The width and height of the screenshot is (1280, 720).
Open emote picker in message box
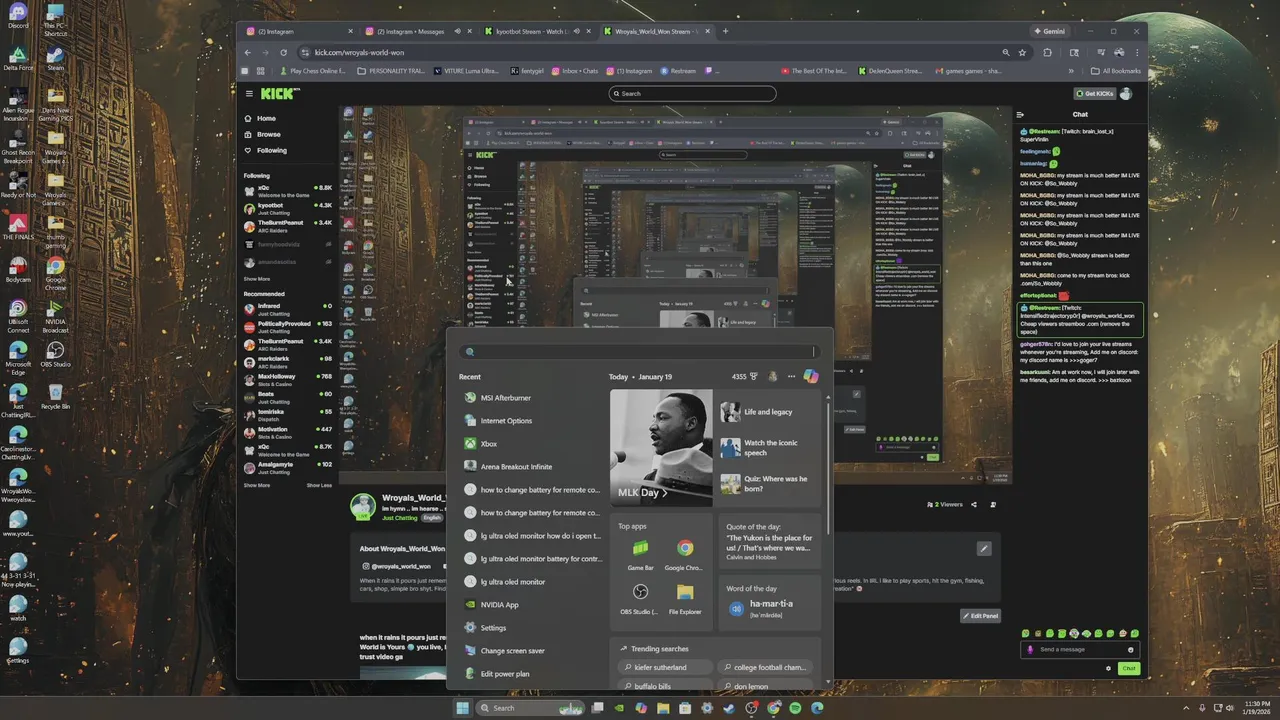[1131, 649]
